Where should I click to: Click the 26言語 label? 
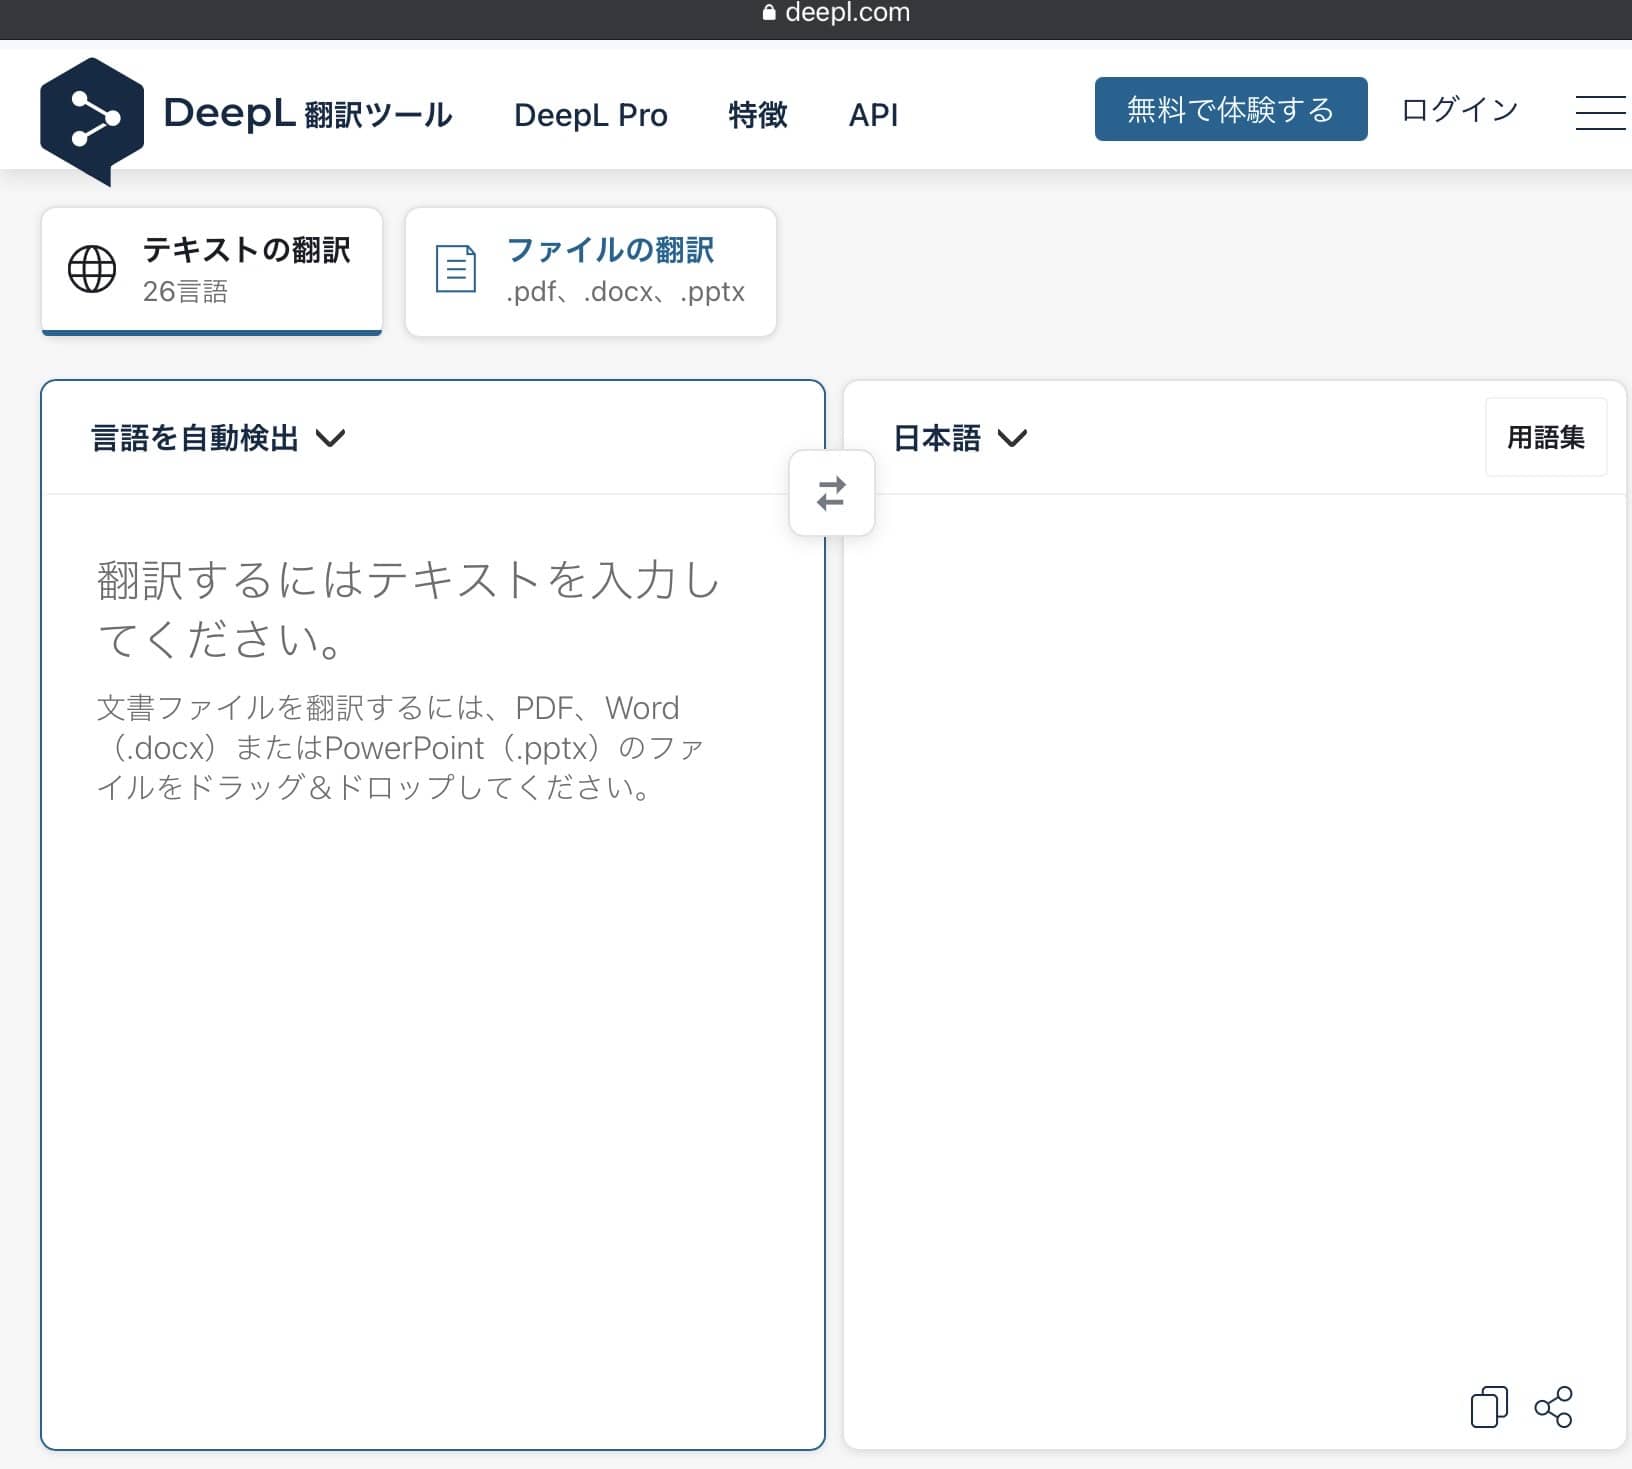click(185, 291)
